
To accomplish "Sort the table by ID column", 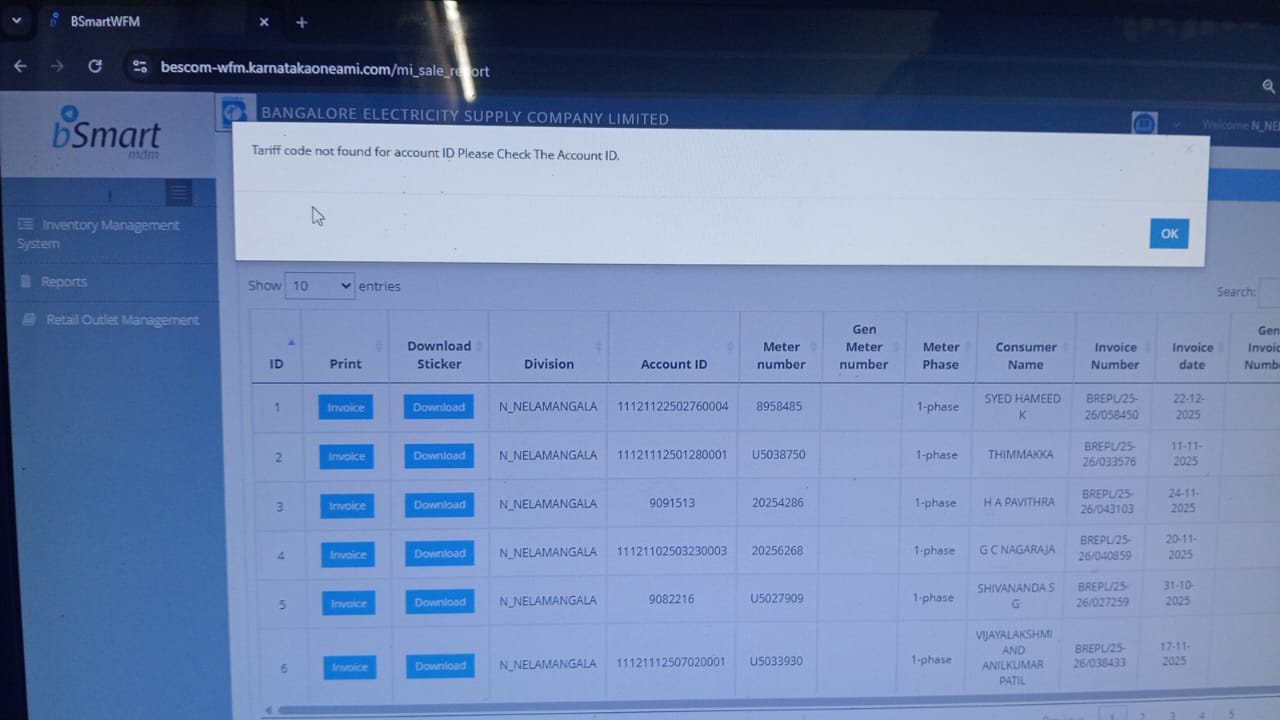I will (276, 348).
